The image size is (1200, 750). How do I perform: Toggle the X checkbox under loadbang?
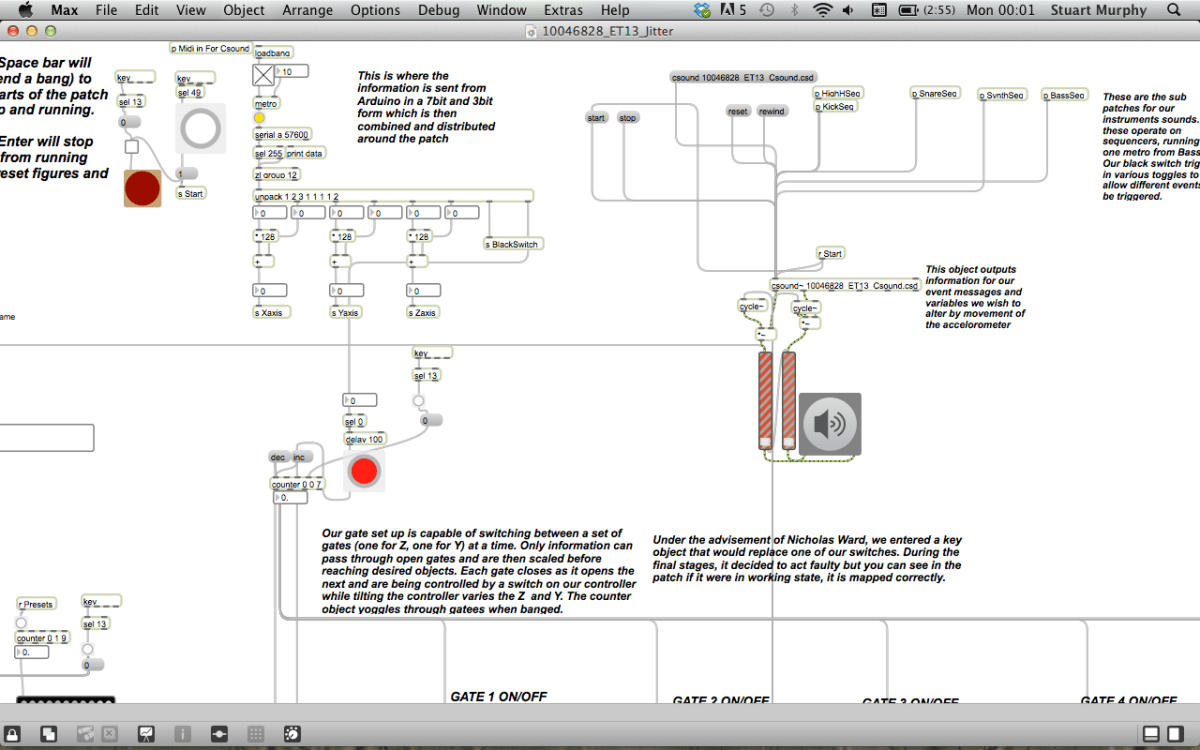coord(262,75)
